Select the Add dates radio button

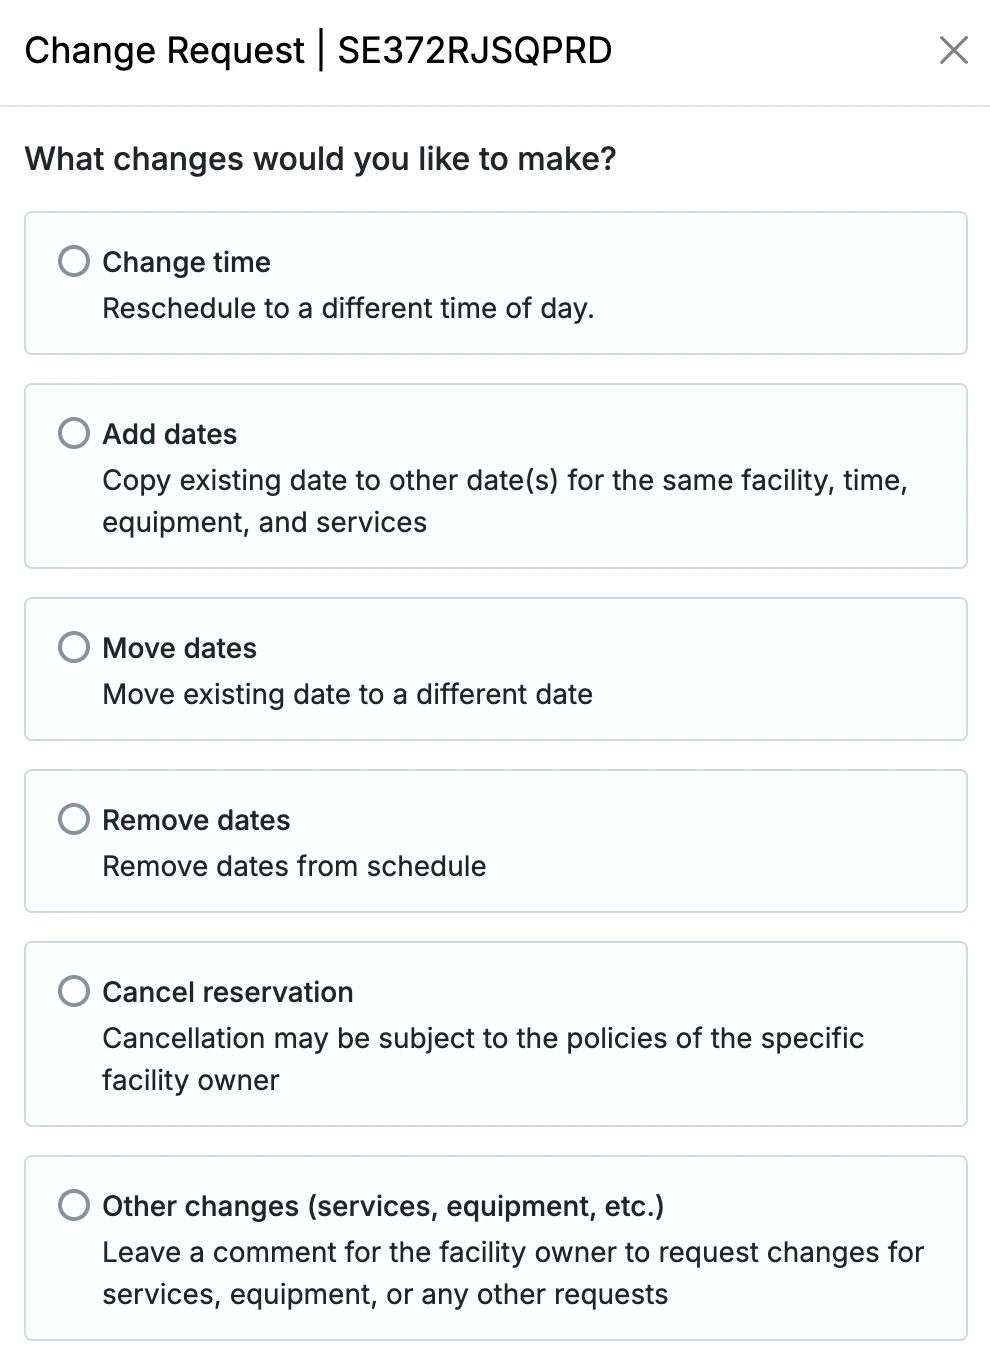(x=74, y=434)
